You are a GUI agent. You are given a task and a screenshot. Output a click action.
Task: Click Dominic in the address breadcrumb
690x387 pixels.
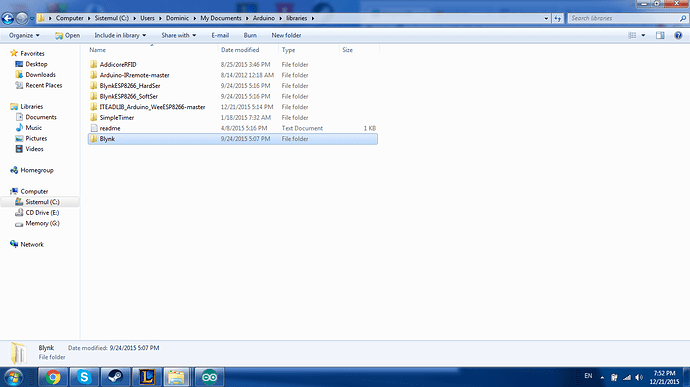pos(177,18)
